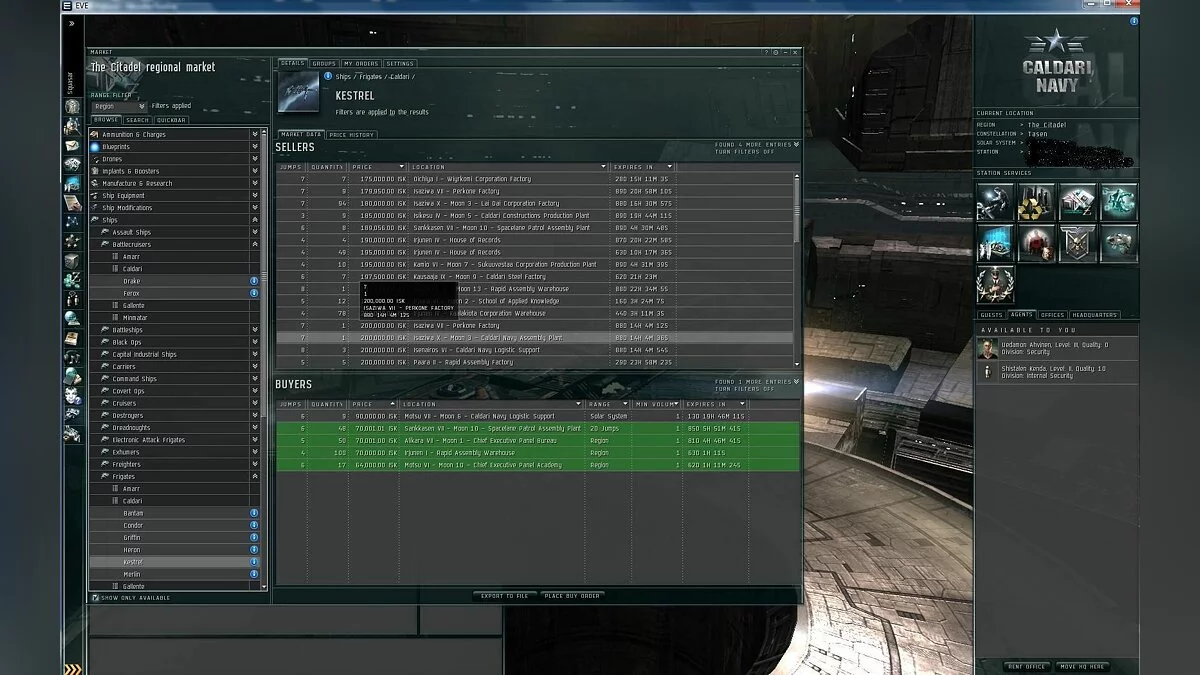Sort sellers by the Price column
Viewport: 1200px width, 675px height.
[x=378, y=167]
